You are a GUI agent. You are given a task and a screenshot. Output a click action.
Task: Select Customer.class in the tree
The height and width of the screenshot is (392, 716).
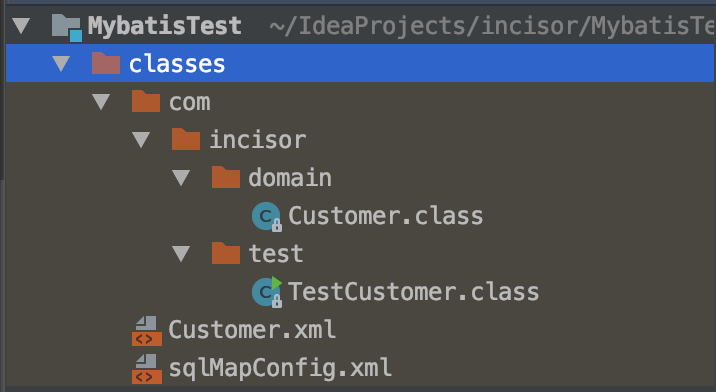pyautogui.click(x=385, y=216)
